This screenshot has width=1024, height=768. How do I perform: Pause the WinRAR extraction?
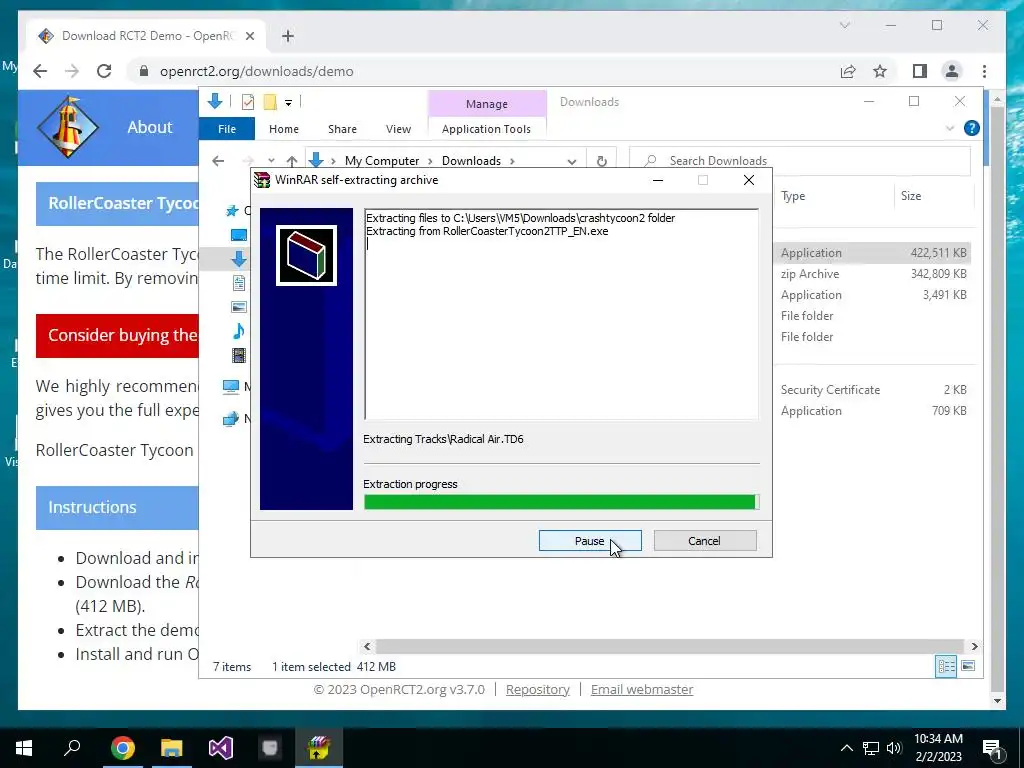pos(590,541)
